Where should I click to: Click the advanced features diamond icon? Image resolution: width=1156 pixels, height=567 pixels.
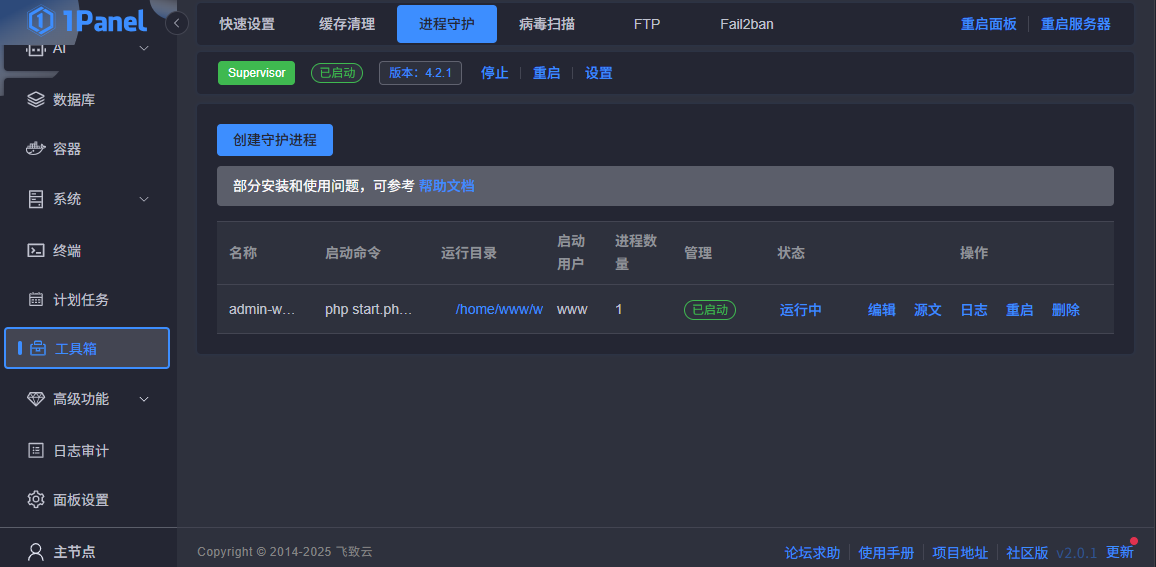[x=35, y=399]
